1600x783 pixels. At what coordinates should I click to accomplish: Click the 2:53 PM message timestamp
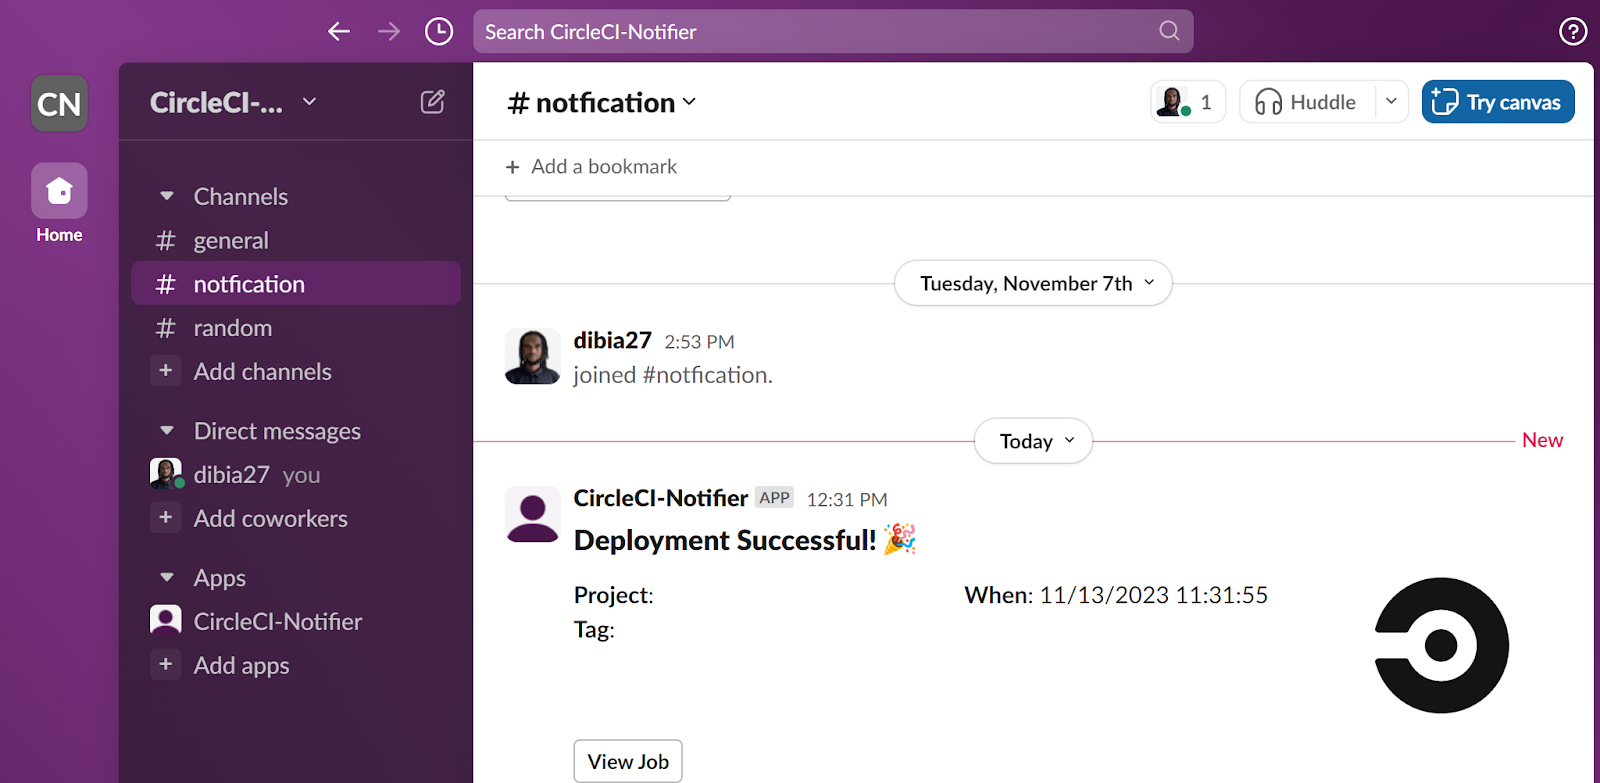pyautogui.click(x=699, y=342)
